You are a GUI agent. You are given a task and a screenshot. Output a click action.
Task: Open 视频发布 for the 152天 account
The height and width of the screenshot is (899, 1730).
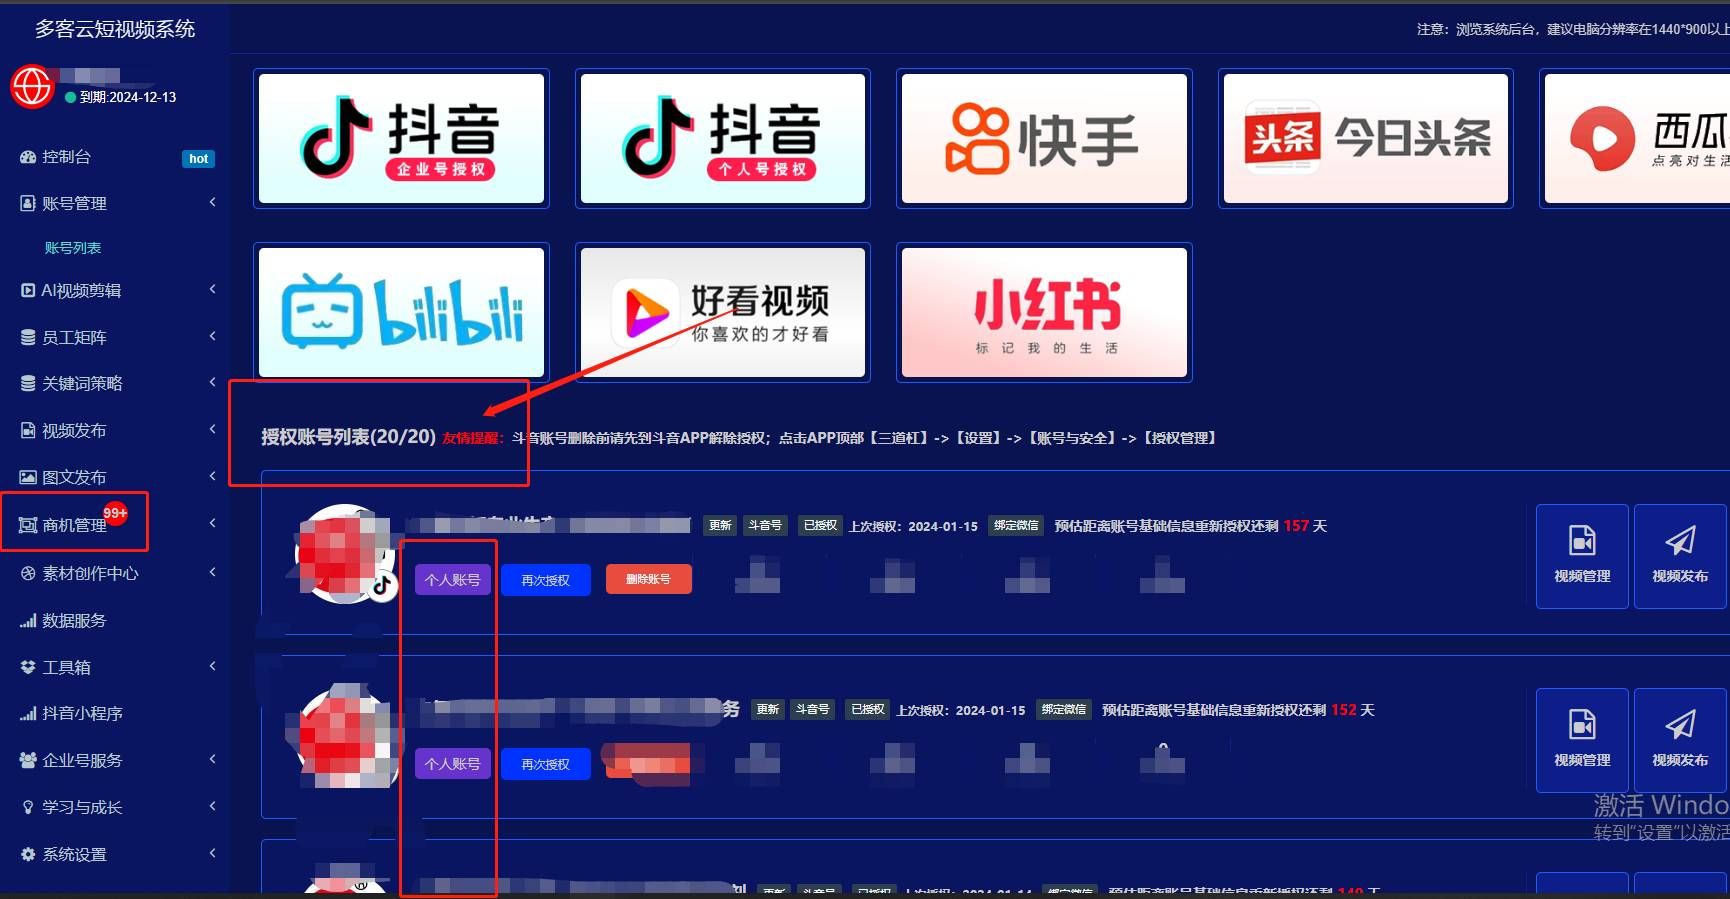(1680, 740)
